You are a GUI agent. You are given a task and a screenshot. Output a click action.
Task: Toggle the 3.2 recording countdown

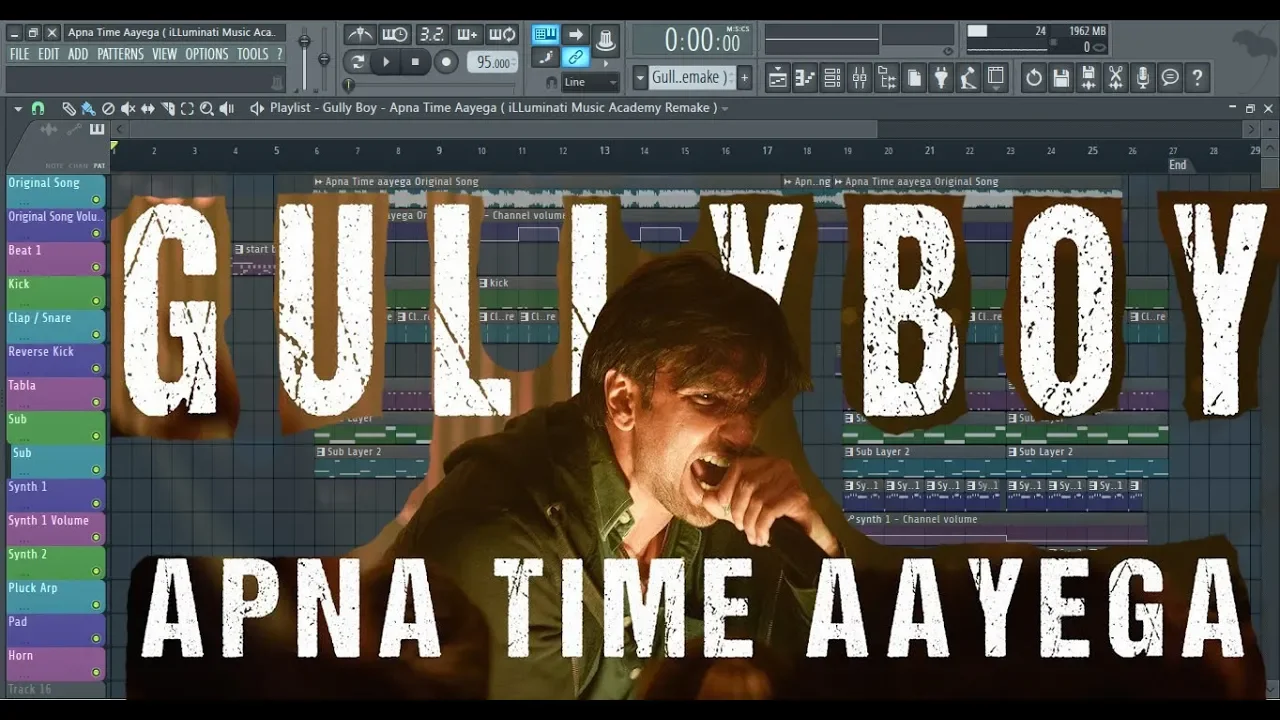click(431, 34)
